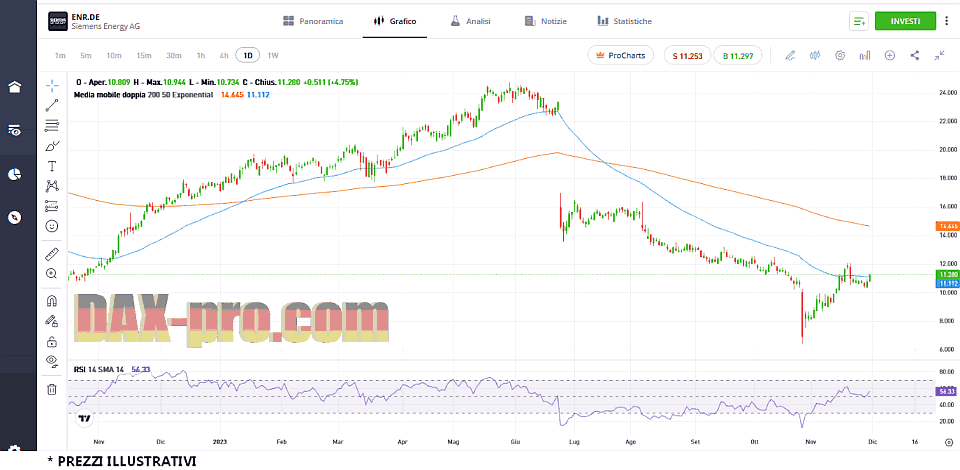
Task: Switch to the Statistiche tab
Action: (x=624, y=21)
